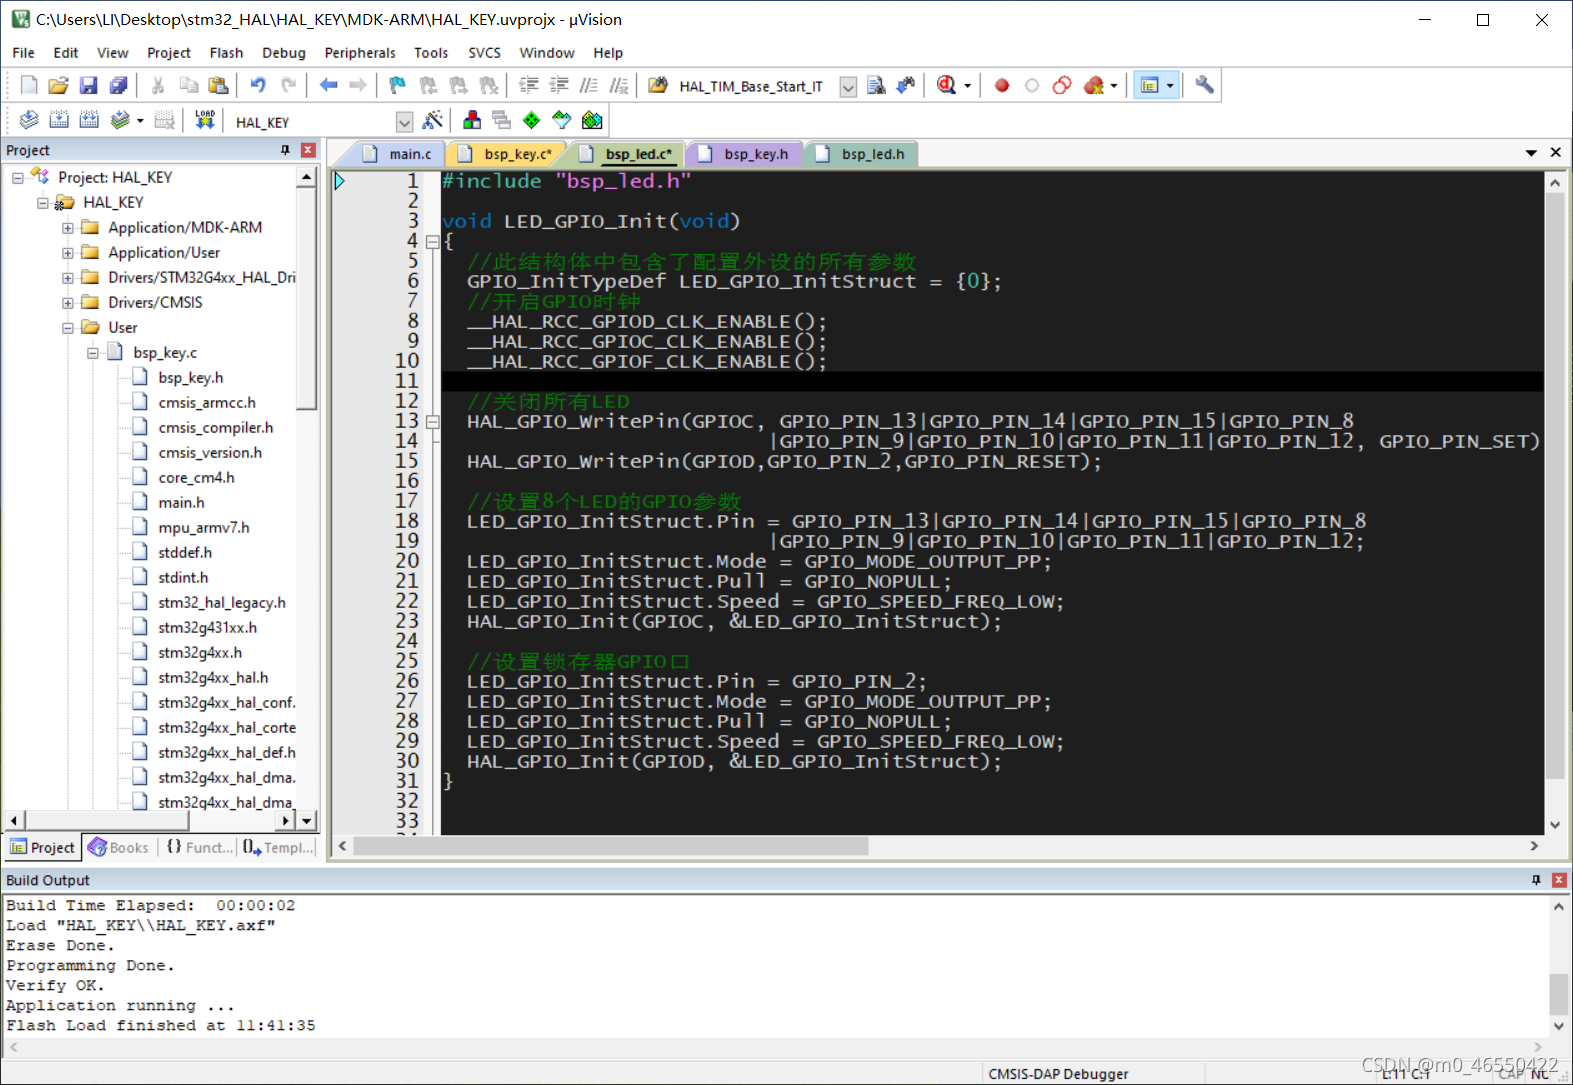Image resolution: width=1573 pixels, height=1085 pixels.
Task: Save the current file
Action: [88, 85]
